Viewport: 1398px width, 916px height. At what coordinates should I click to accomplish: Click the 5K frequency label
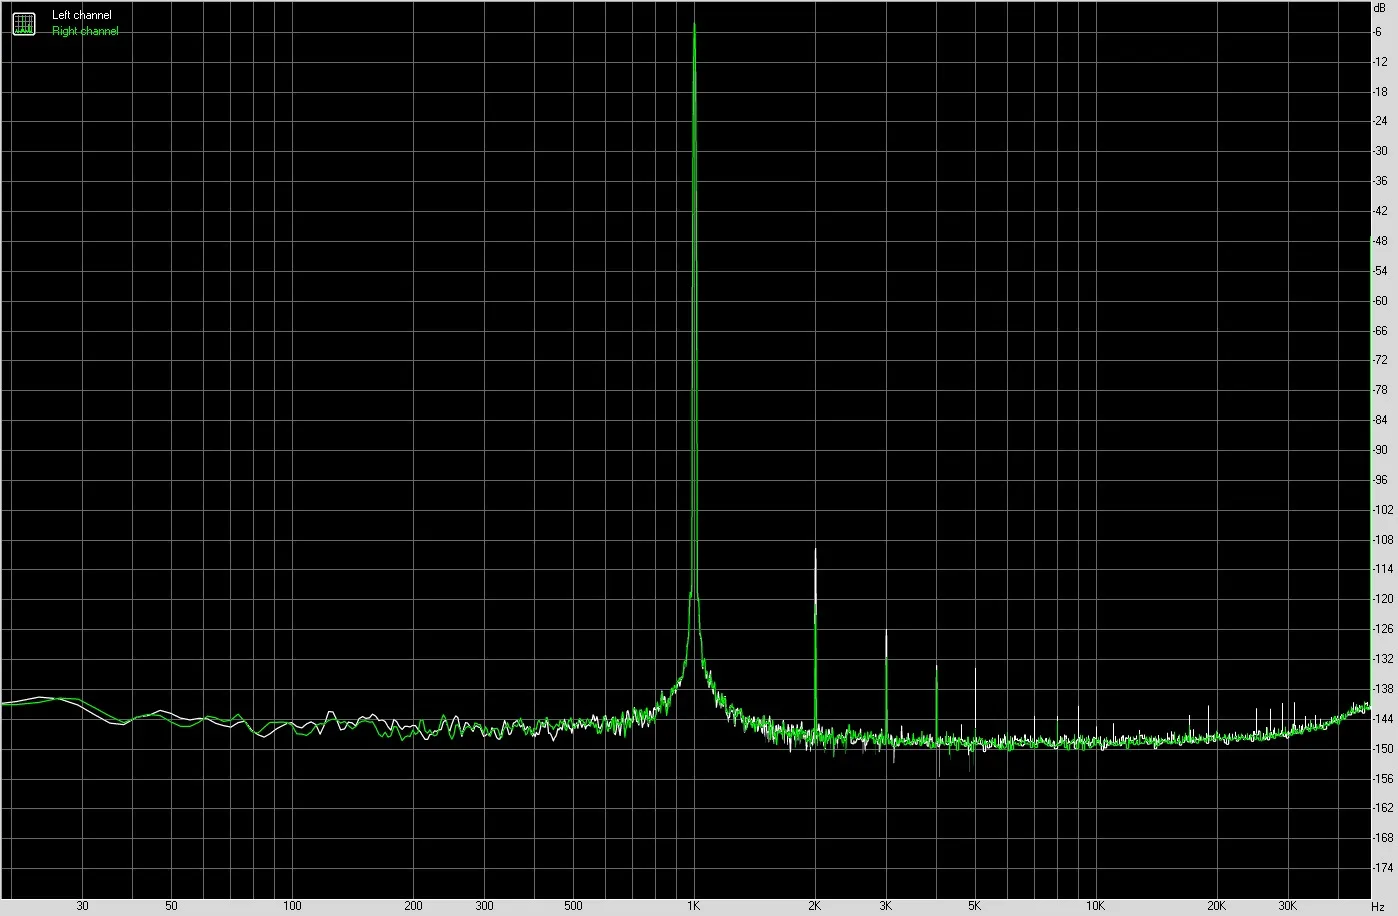[975, 906]
